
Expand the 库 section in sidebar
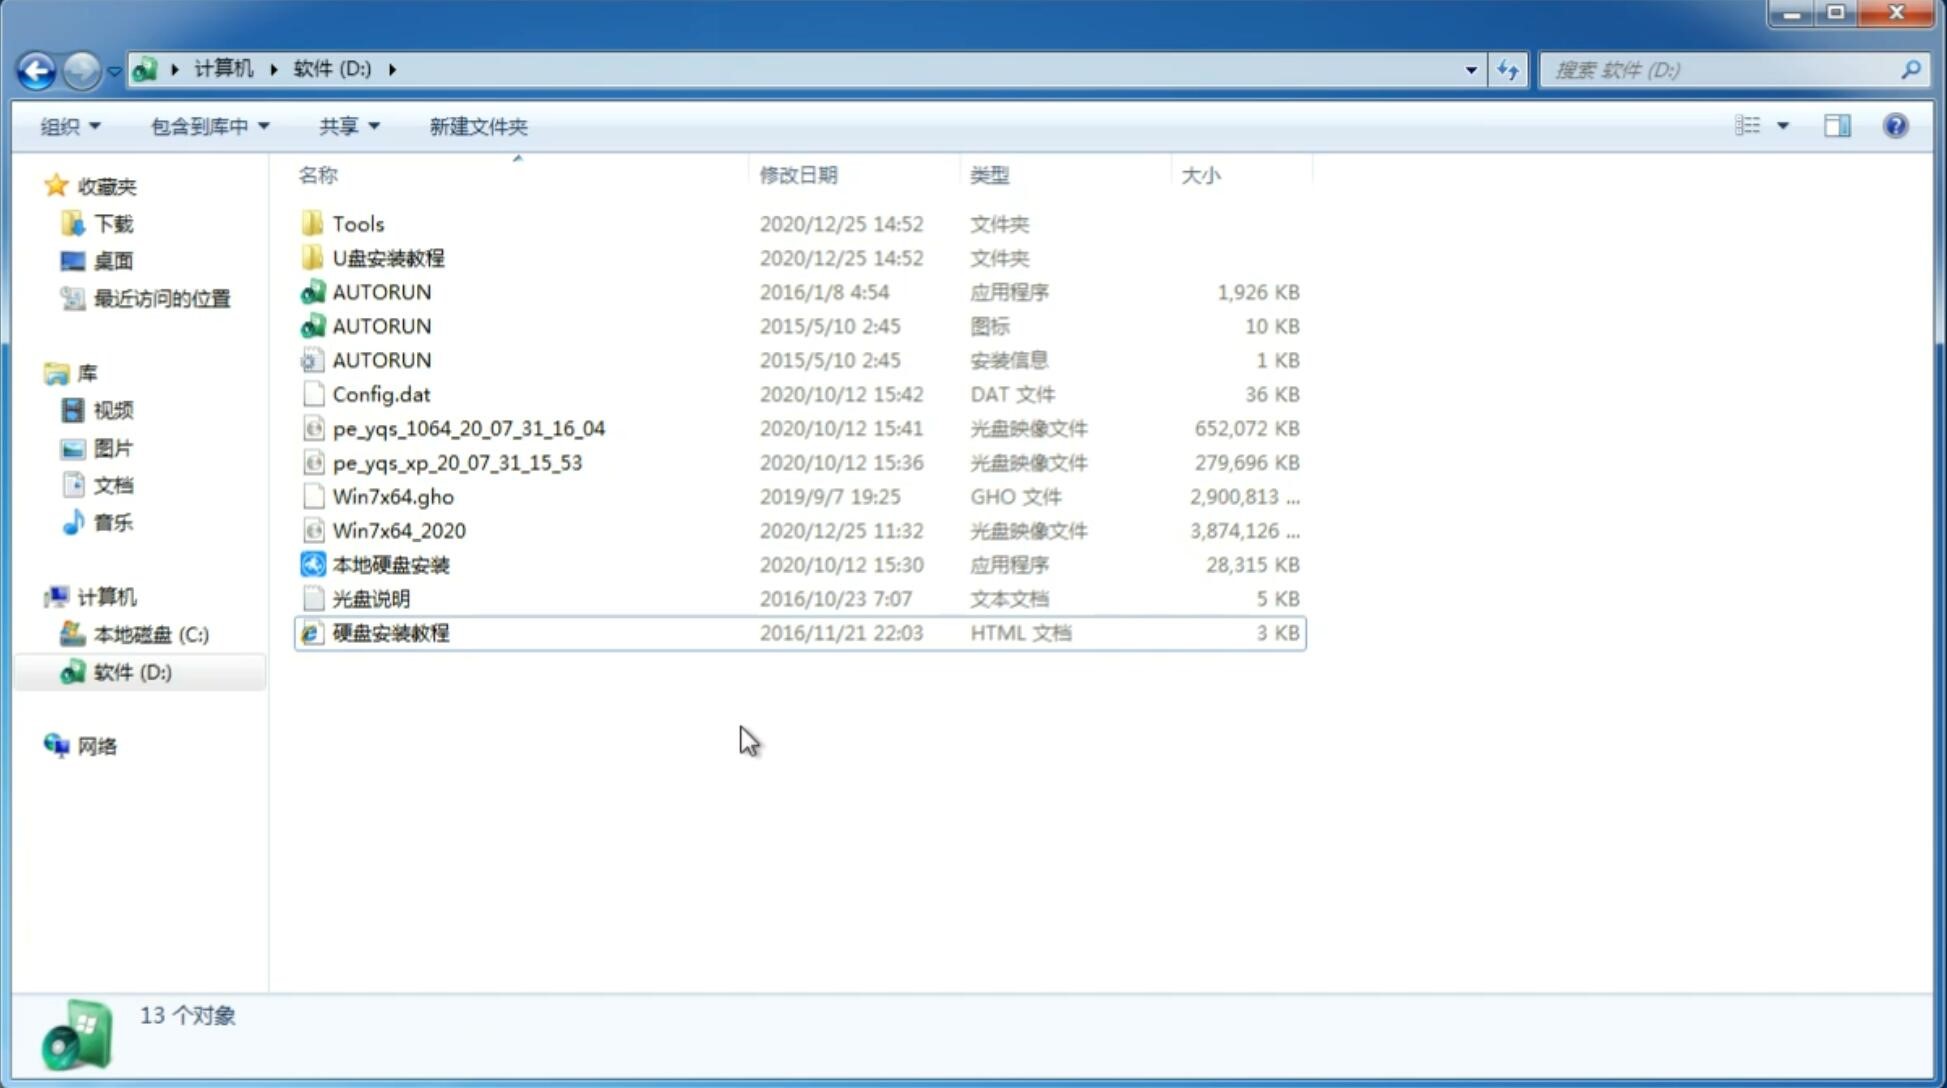36,372
